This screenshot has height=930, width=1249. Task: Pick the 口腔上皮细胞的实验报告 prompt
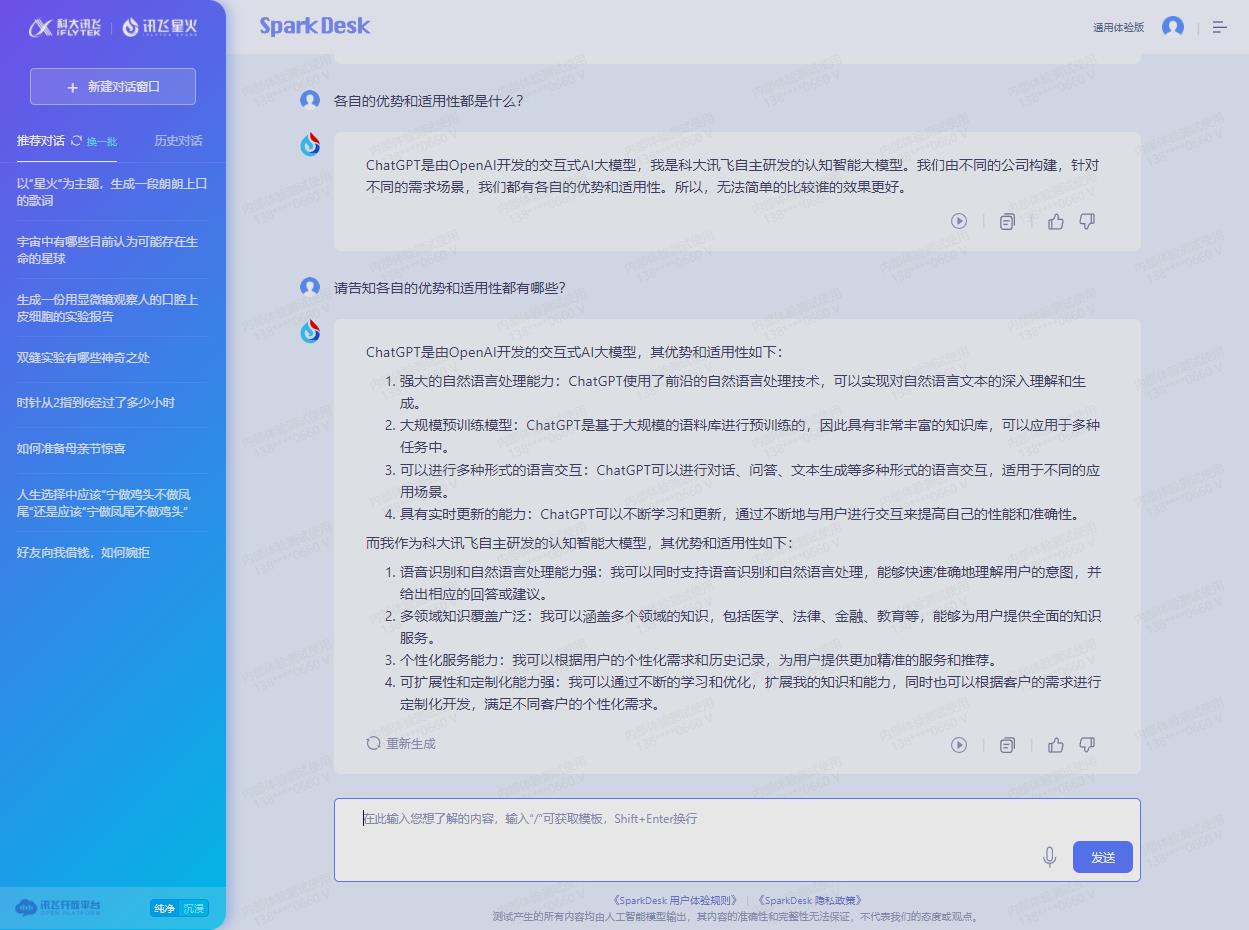(113, 308)
